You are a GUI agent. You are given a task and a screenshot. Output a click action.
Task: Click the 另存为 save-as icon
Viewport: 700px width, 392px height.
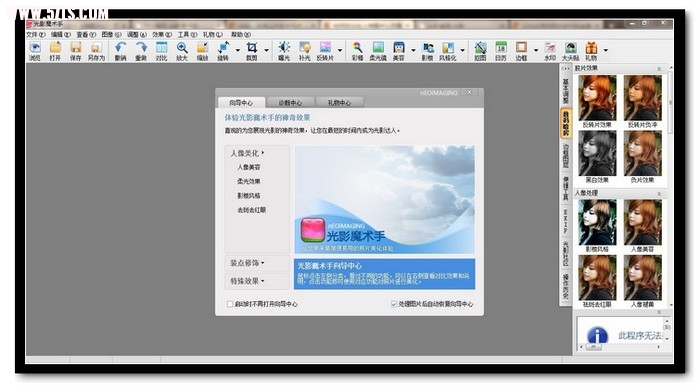click(x=96, y=47)
